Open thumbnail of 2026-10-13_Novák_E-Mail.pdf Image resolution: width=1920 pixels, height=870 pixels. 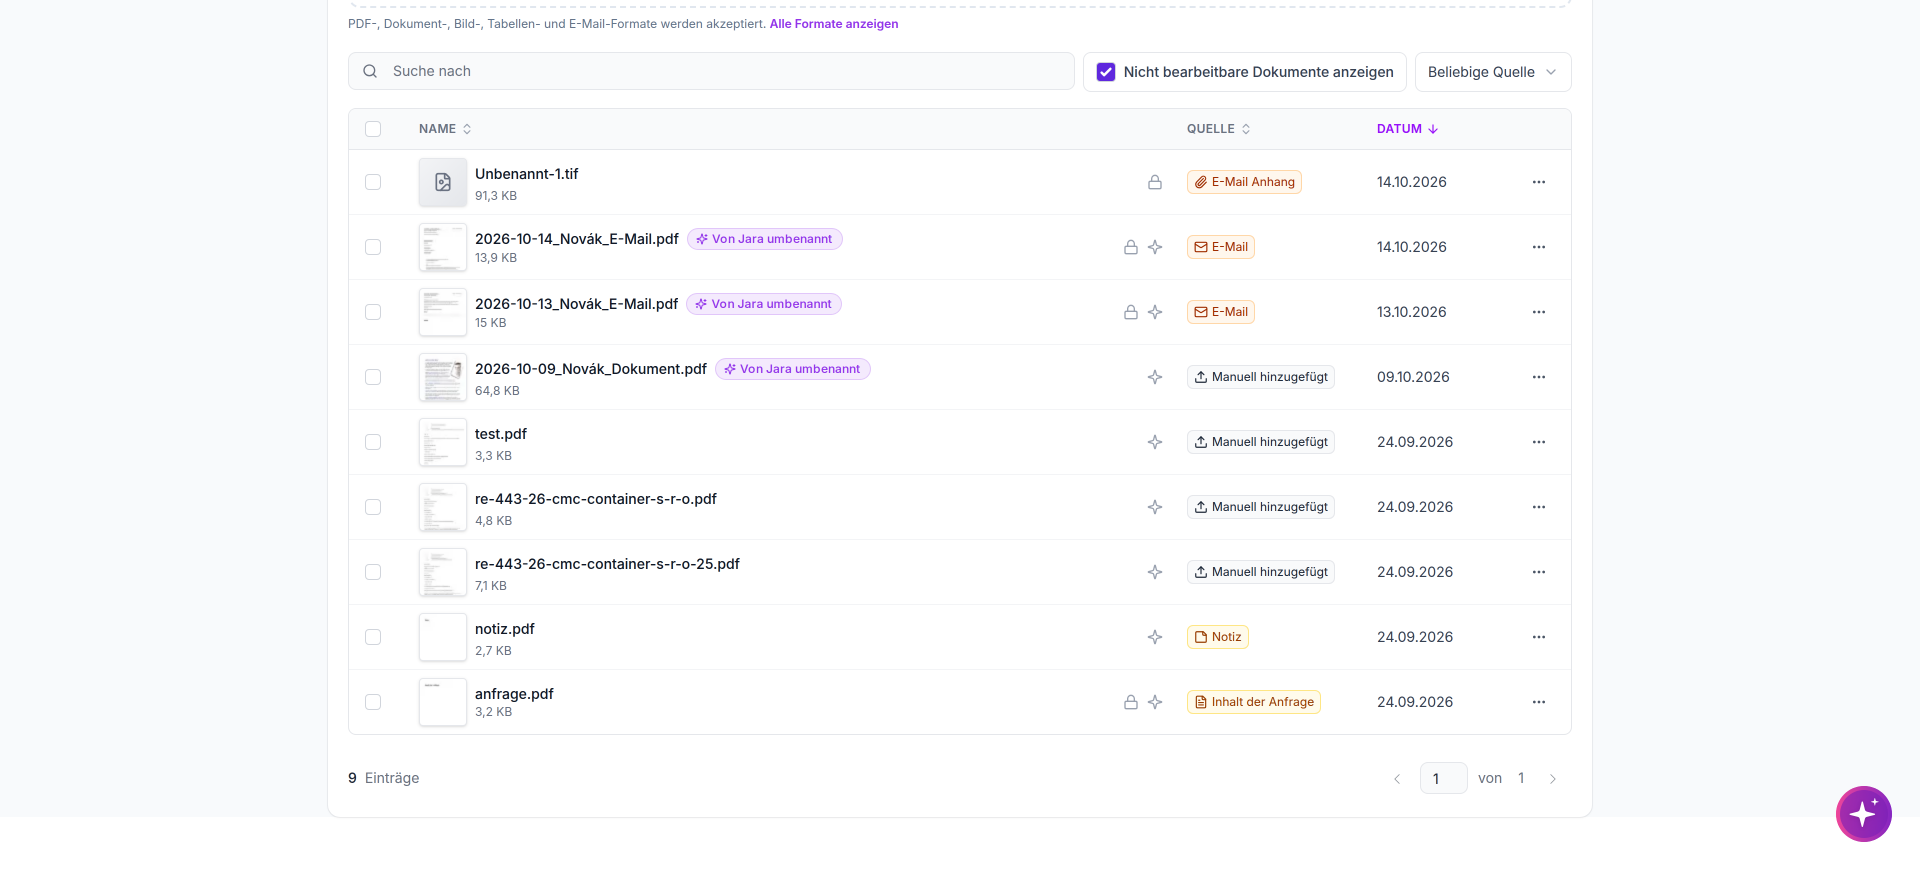click(x=443, y=312)
